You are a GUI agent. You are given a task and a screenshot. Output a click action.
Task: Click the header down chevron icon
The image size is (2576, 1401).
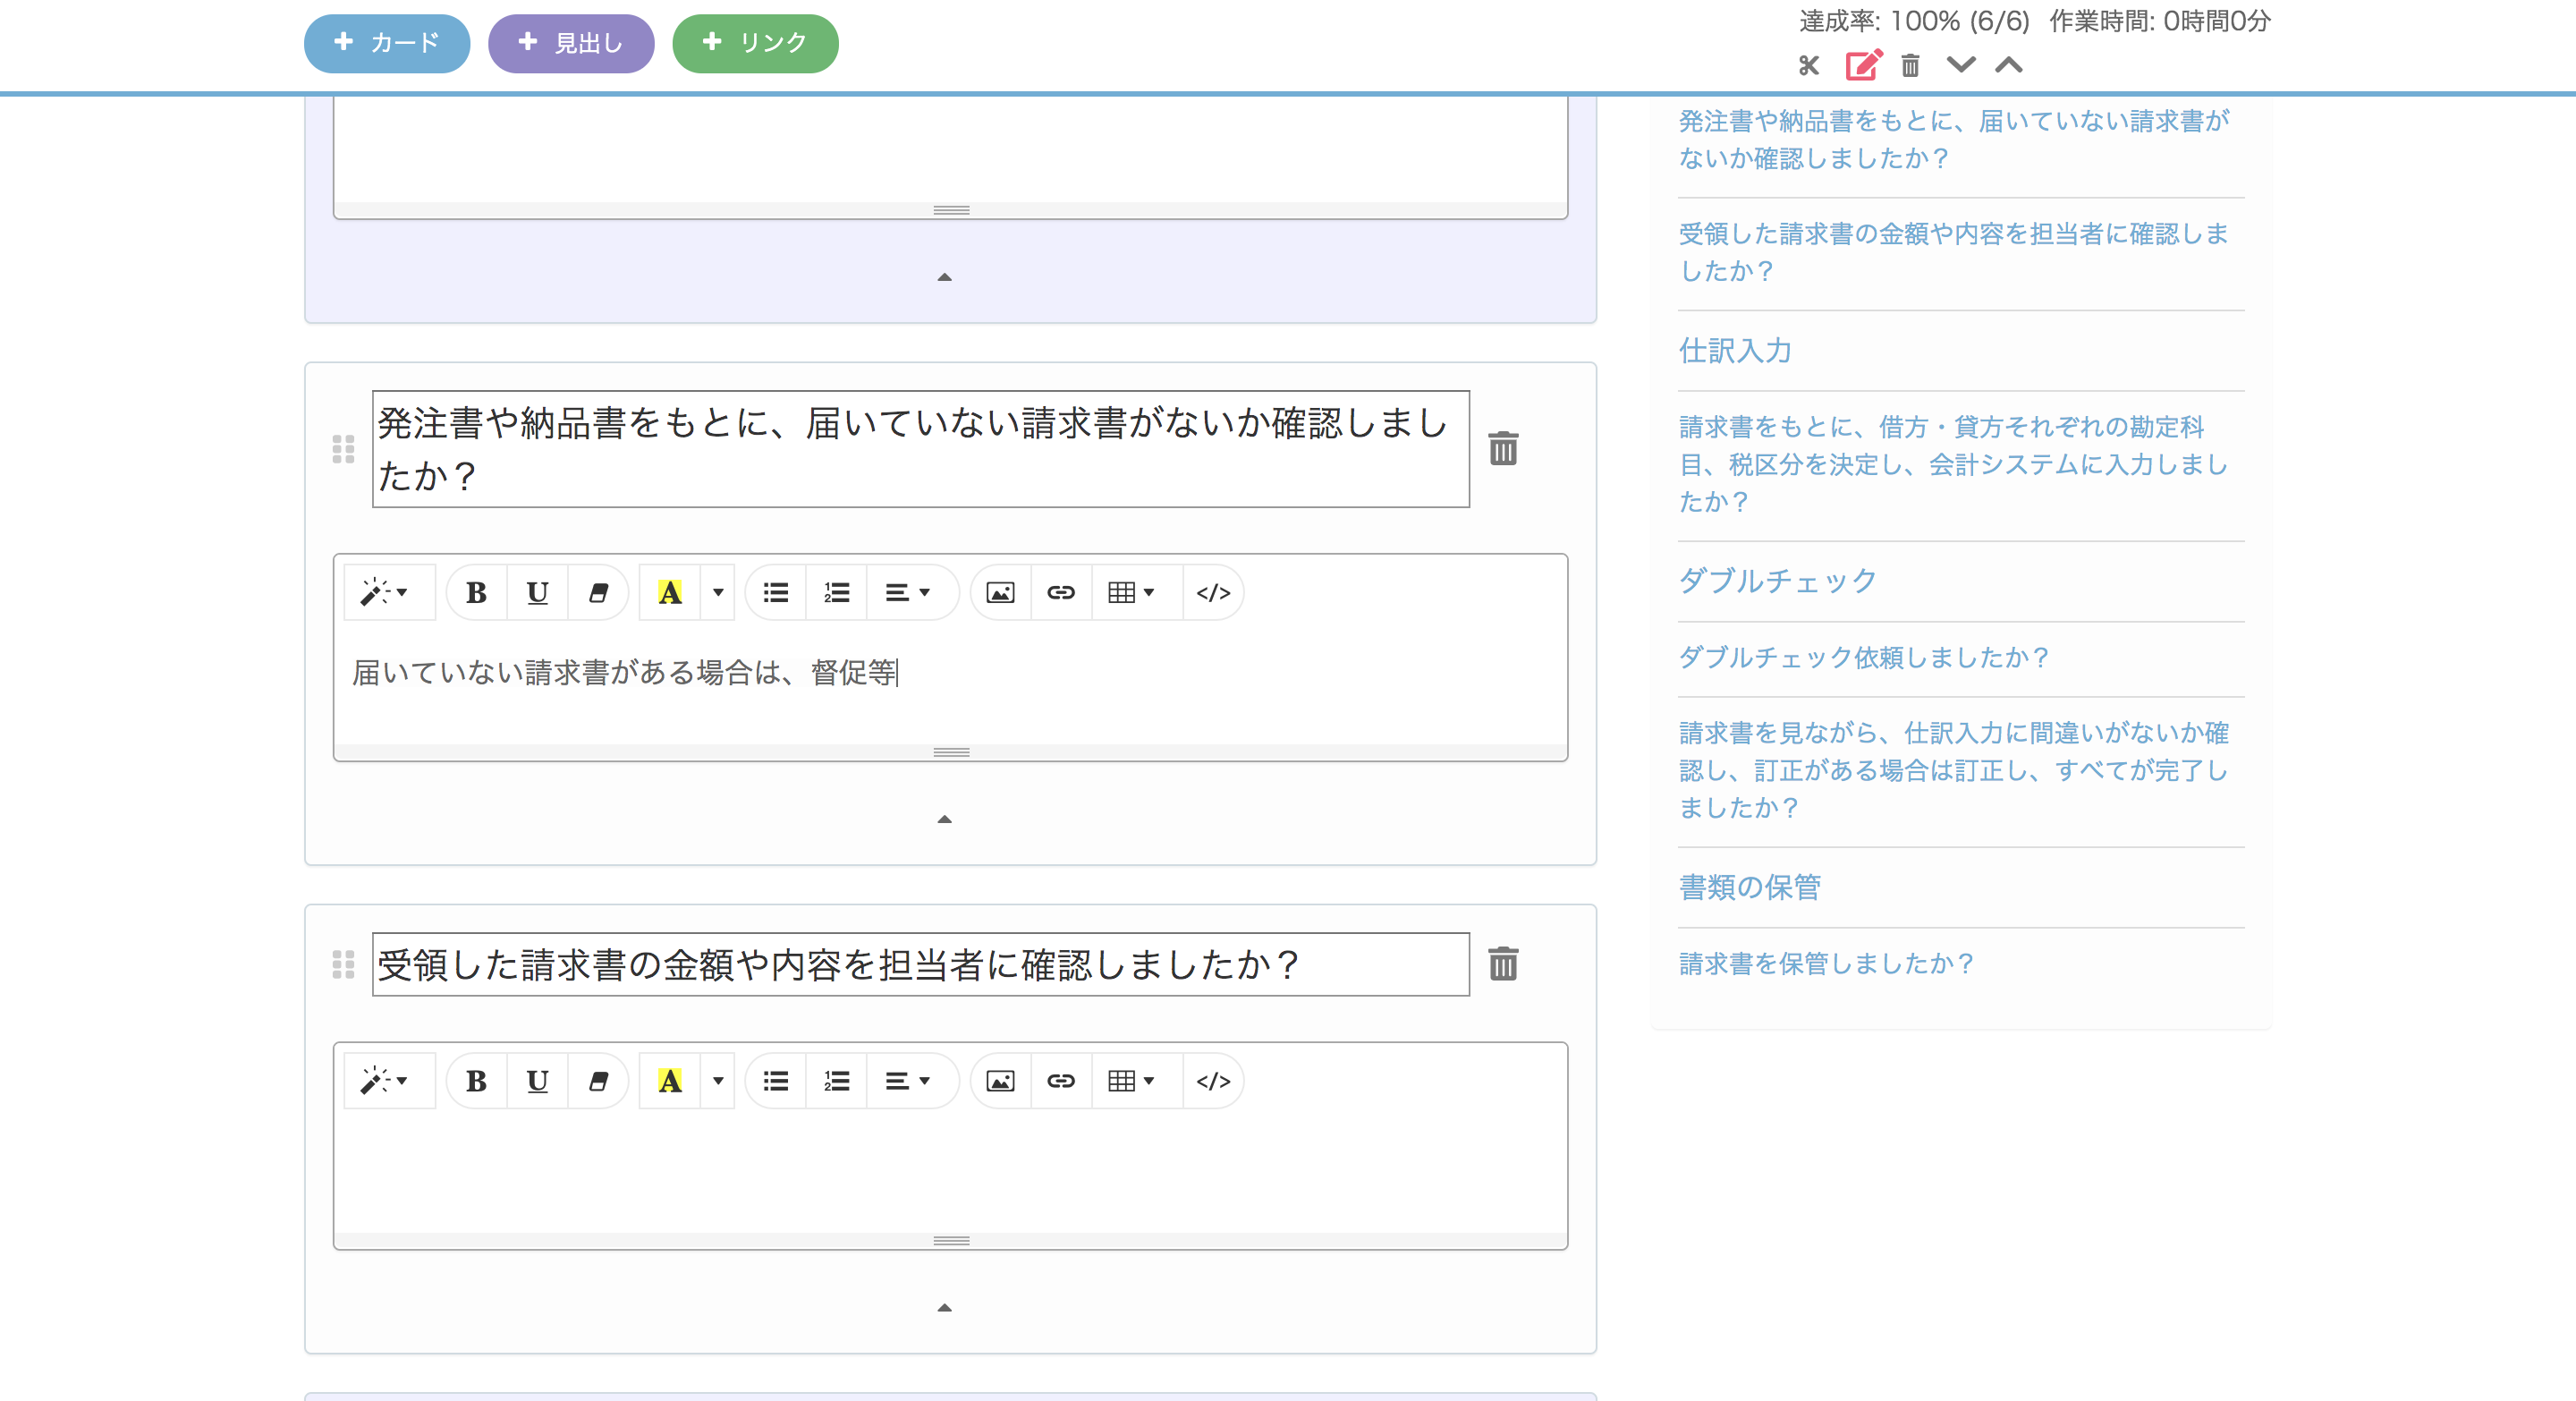click(x=1961, y=65)
